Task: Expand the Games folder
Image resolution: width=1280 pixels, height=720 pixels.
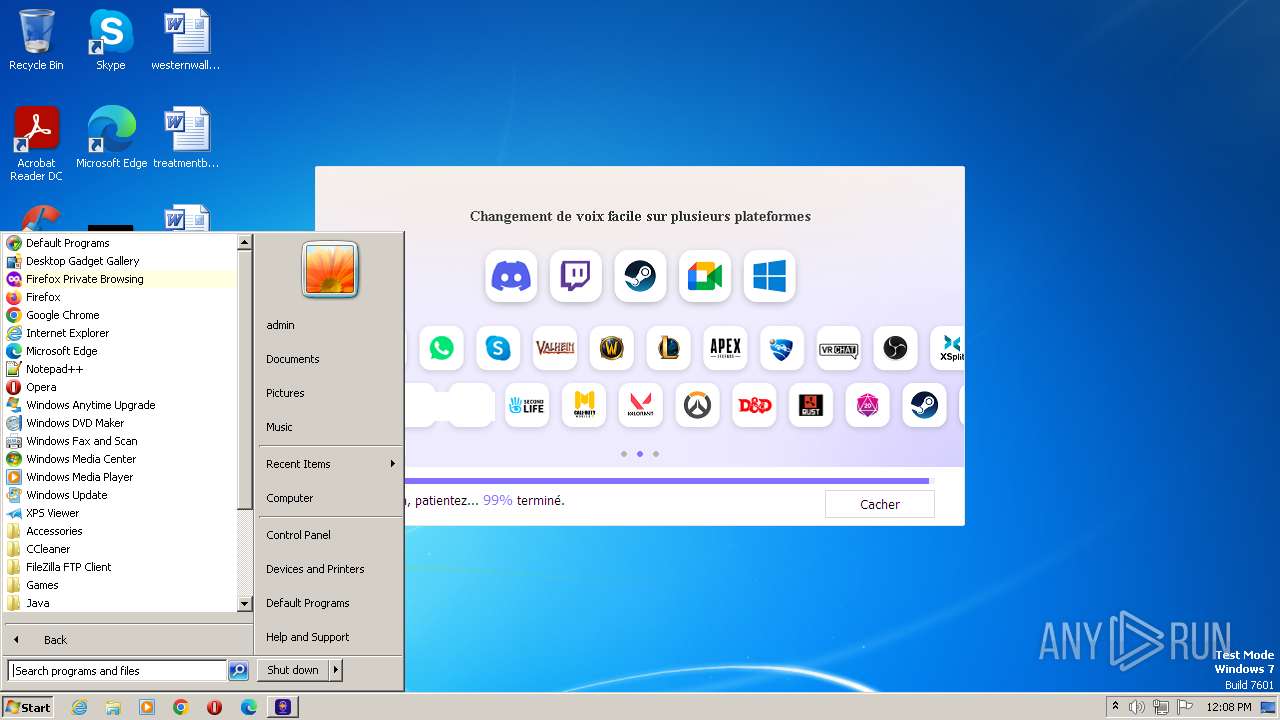Action: point(120,585)
